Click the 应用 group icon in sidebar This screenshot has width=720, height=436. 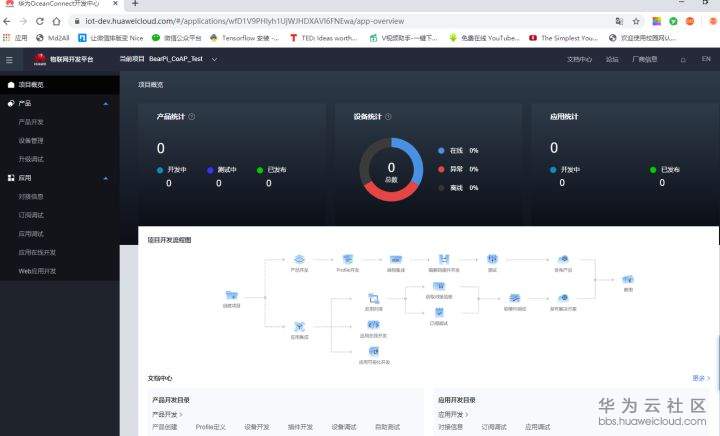(11, 178)
